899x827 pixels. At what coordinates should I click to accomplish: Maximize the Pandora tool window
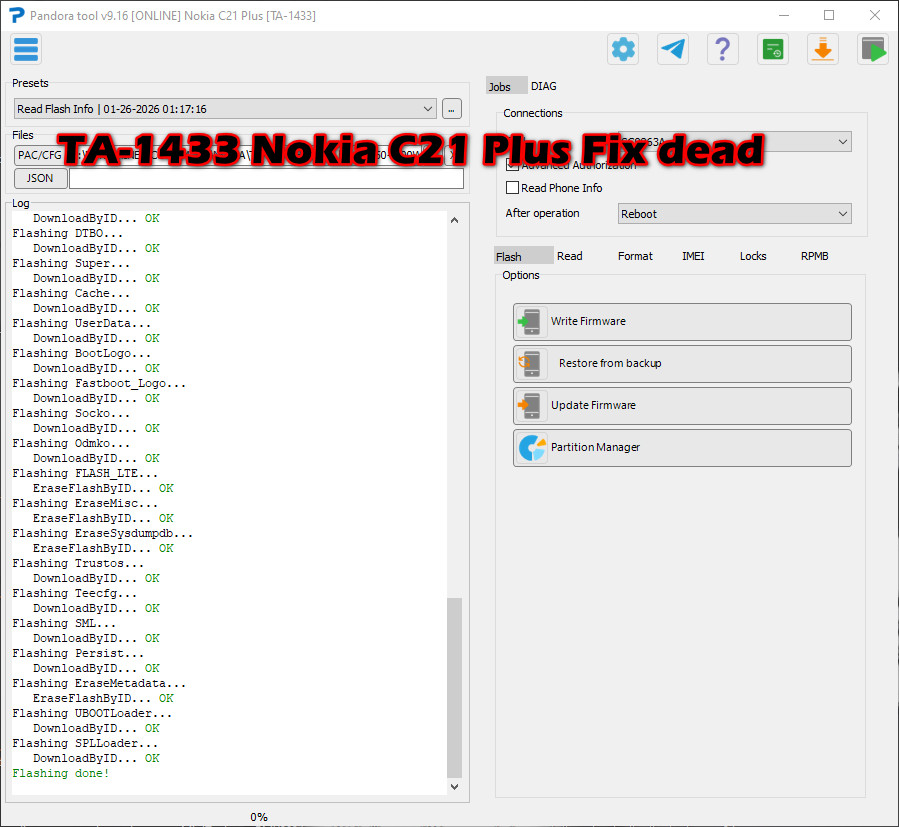point(829,15)
